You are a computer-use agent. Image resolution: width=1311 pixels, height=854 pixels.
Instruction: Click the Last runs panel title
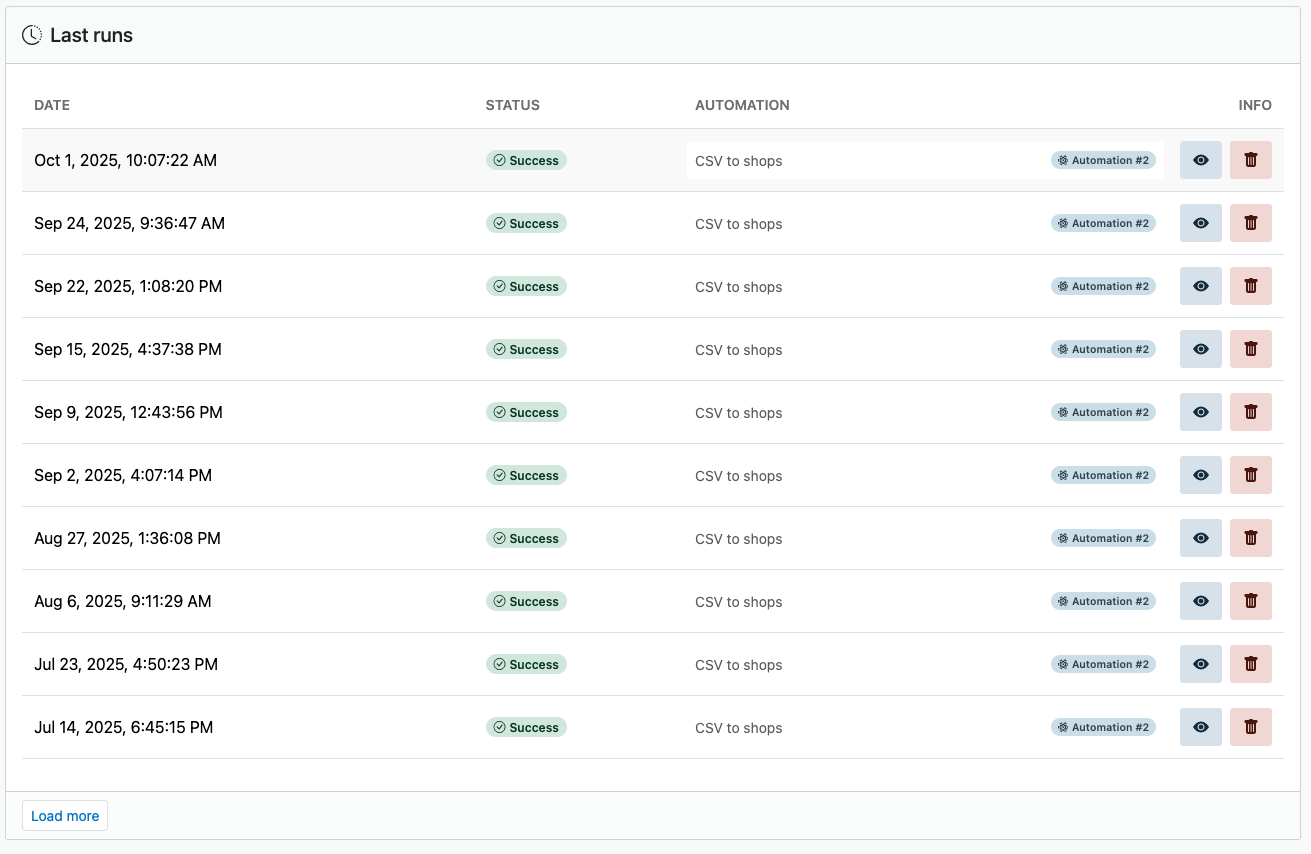[x=91, y=35]
